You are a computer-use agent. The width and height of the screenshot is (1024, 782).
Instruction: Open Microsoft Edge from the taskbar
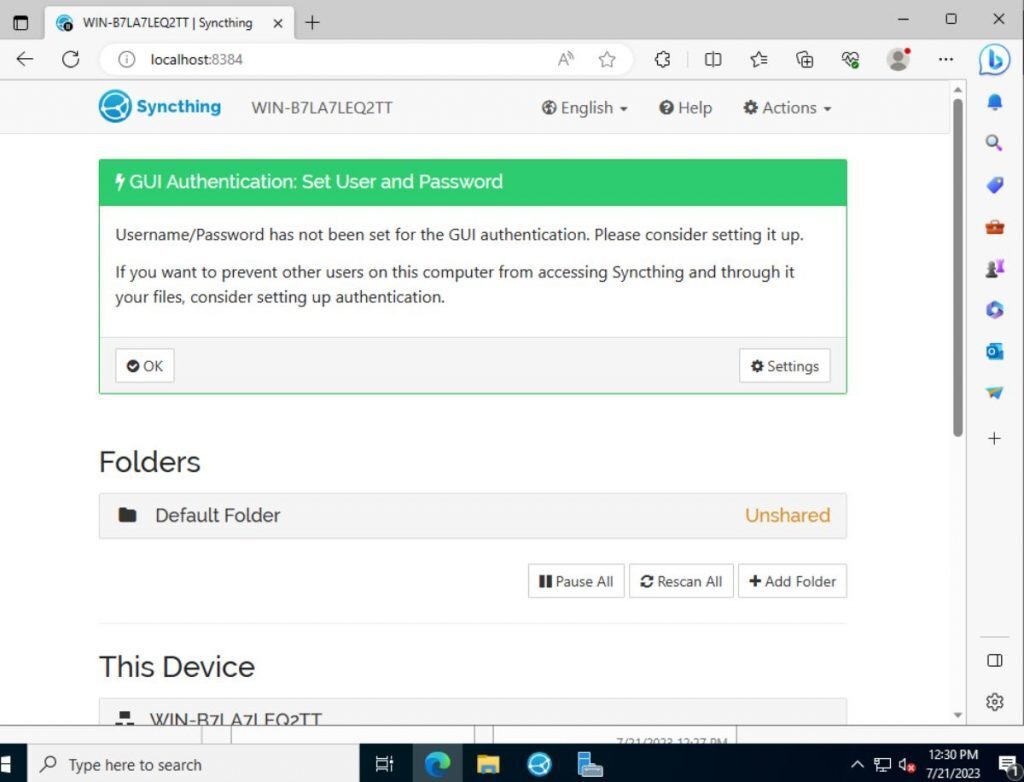coord(437,764)
